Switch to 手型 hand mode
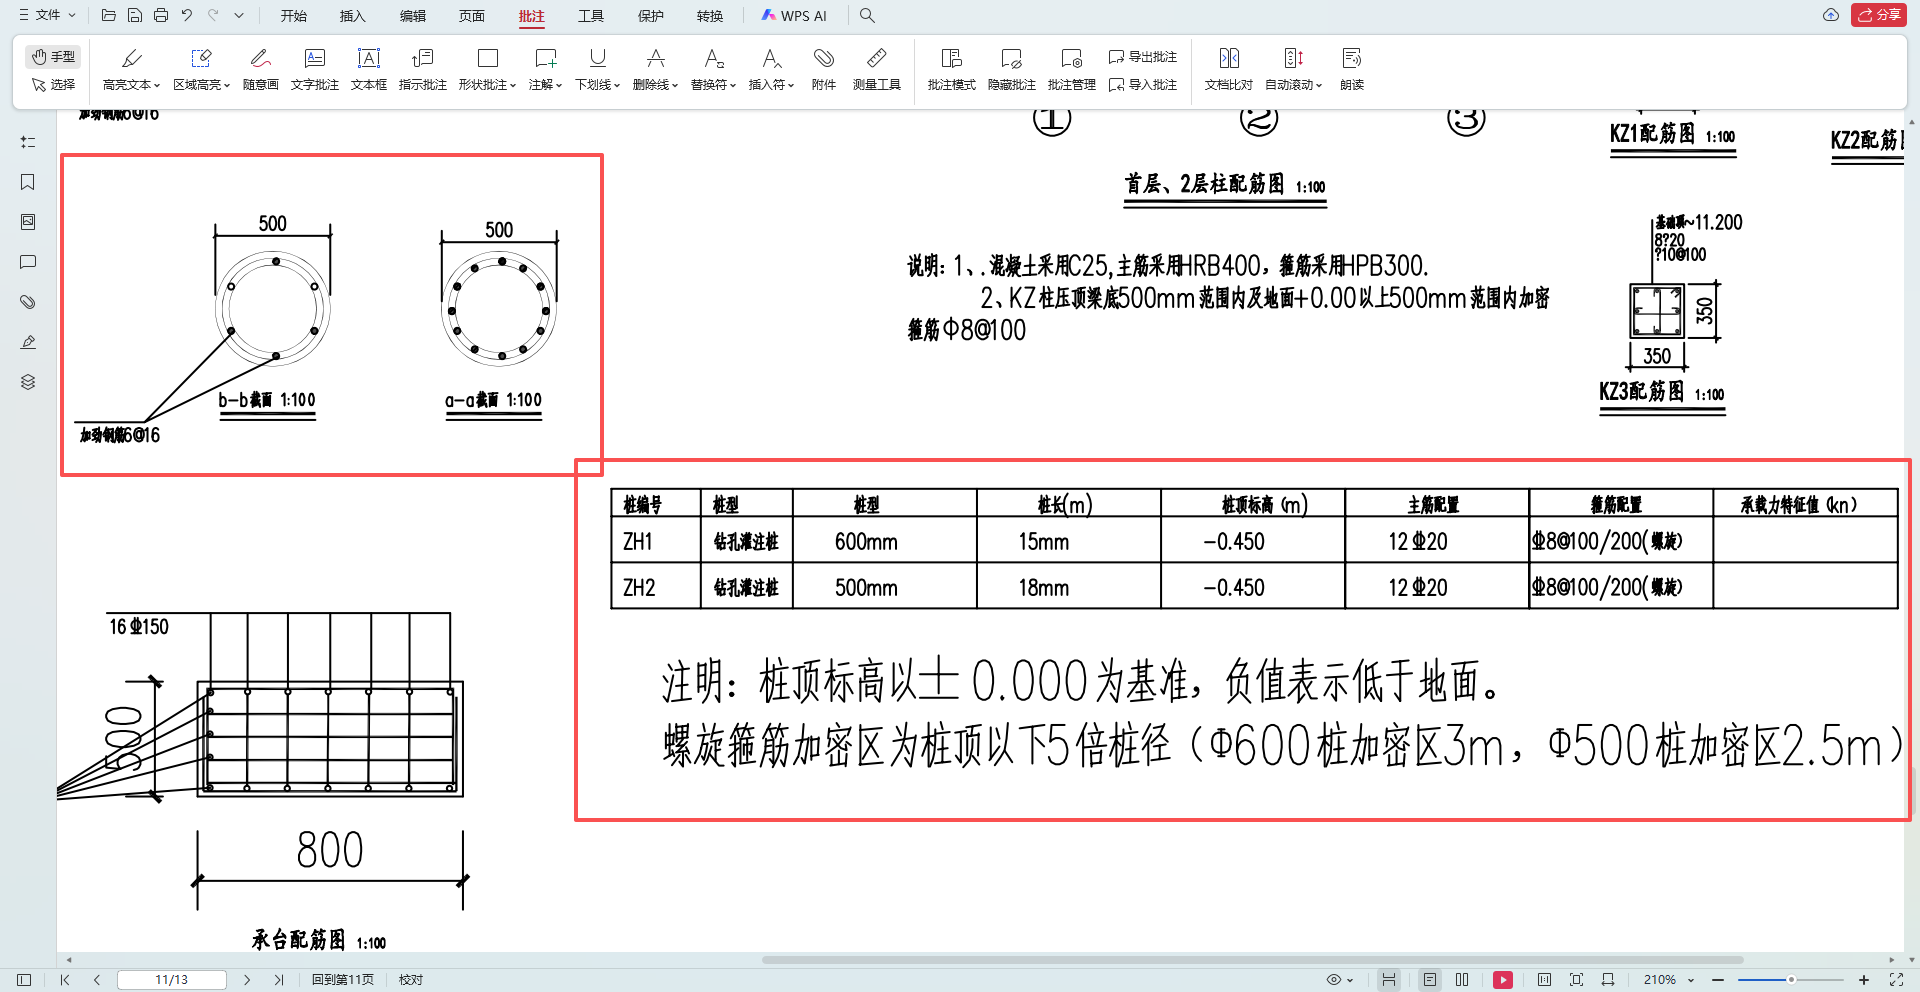This screenshot has width=1920, height=992. click(x=53, y=56)
